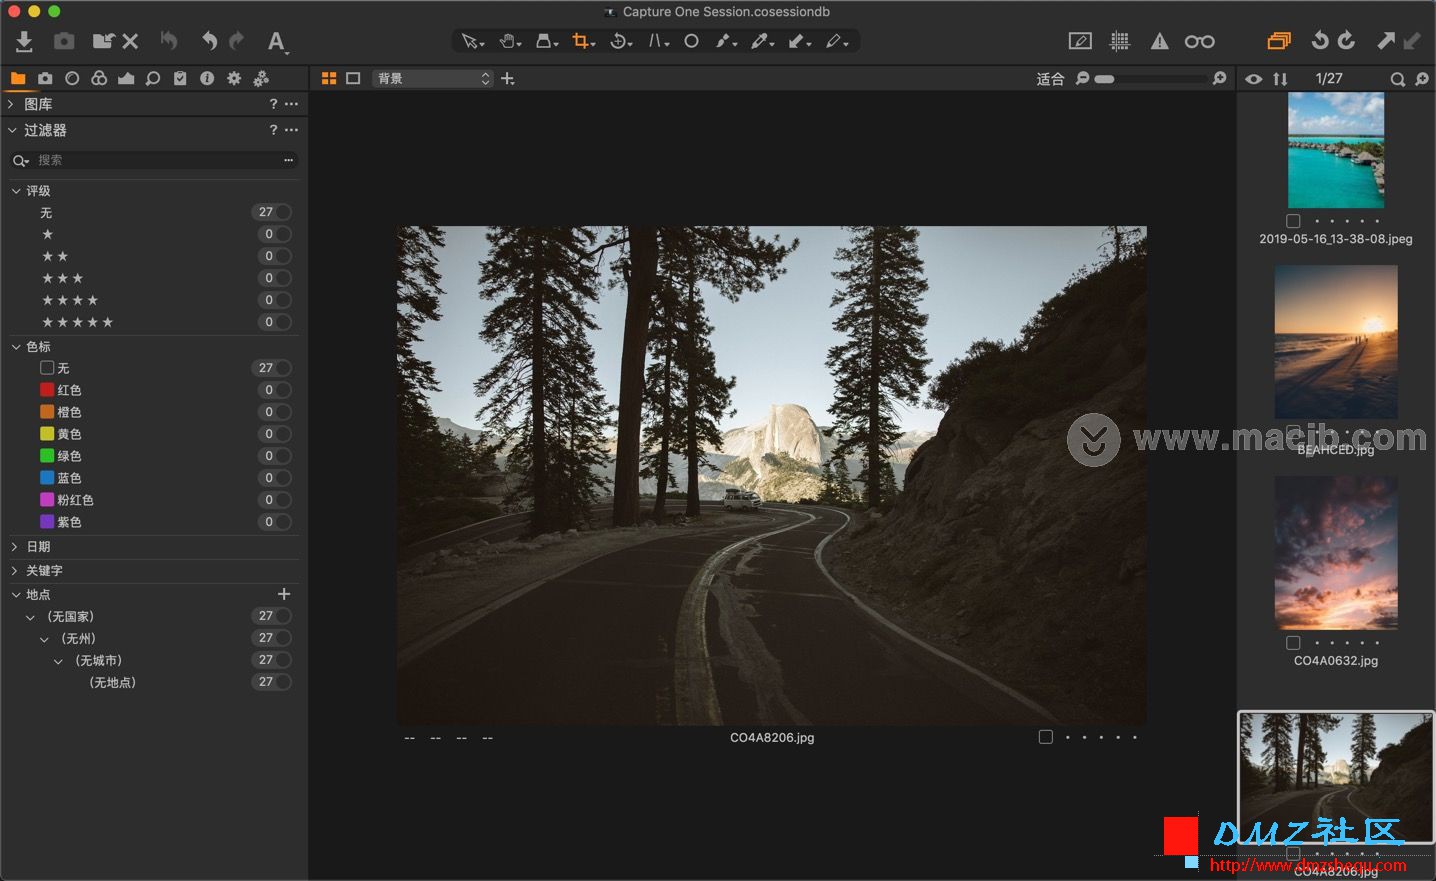Viewport: 1436px width, 881px height.
Task: Toggle the browser eye view icon
Action: 1253,78
